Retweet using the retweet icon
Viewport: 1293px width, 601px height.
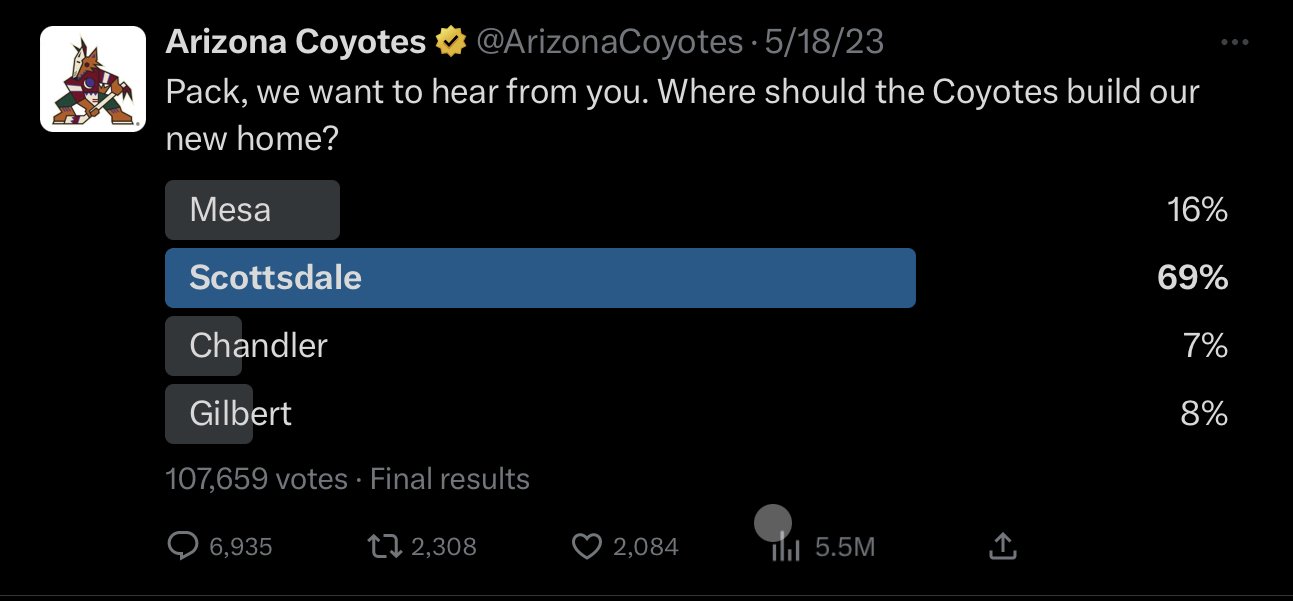386,546
